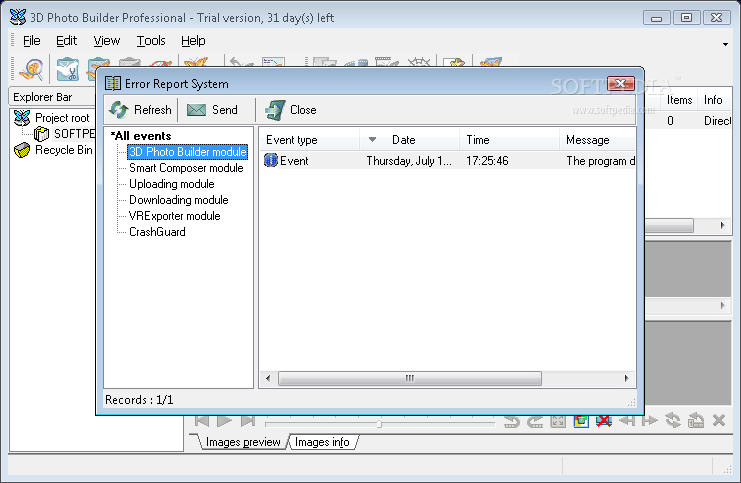Image resolution: width=741 pixels, height=483 pixels.
Task: Select Project root in the Explorer Bar
Action: (62, 118)
